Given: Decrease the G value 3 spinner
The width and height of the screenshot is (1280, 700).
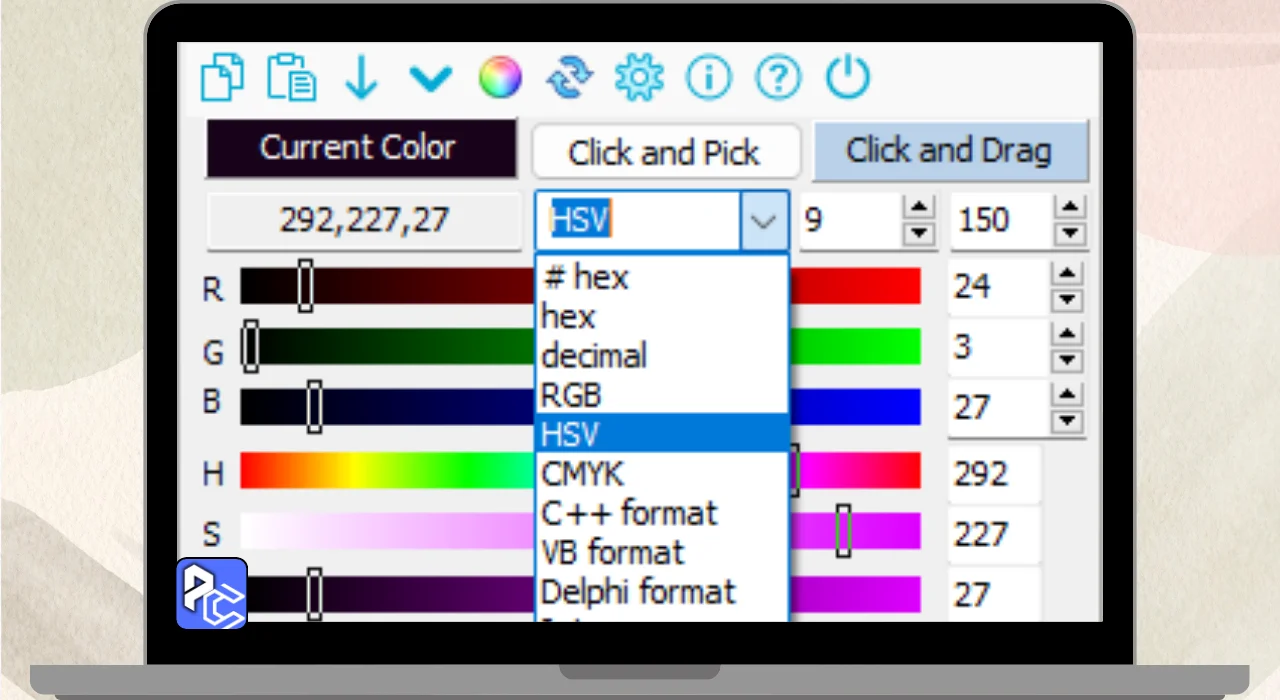Looking at the screenshot, I should [1069, 360].
